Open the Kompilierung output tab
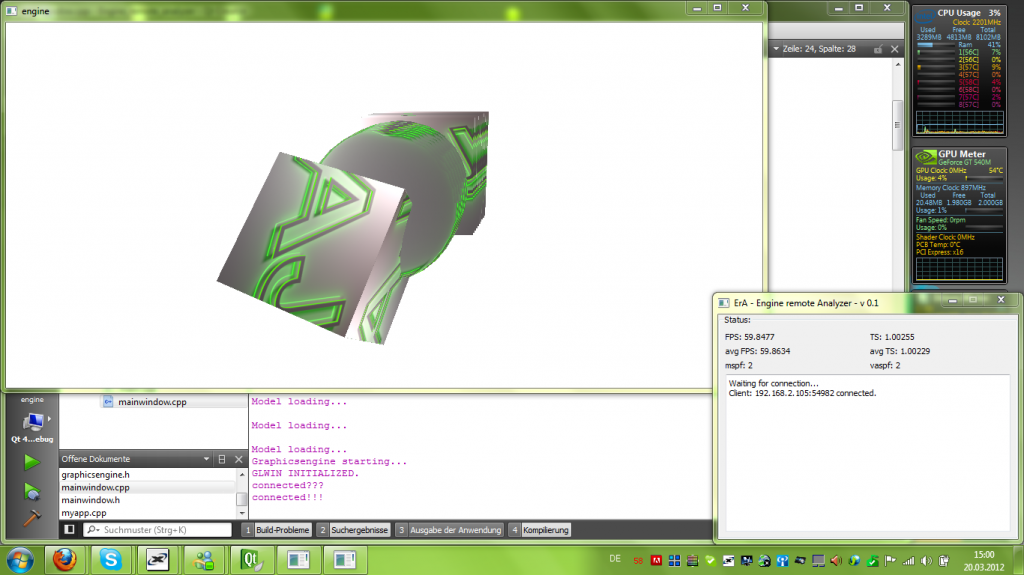 pyautogui.click(x=539, y=530)
